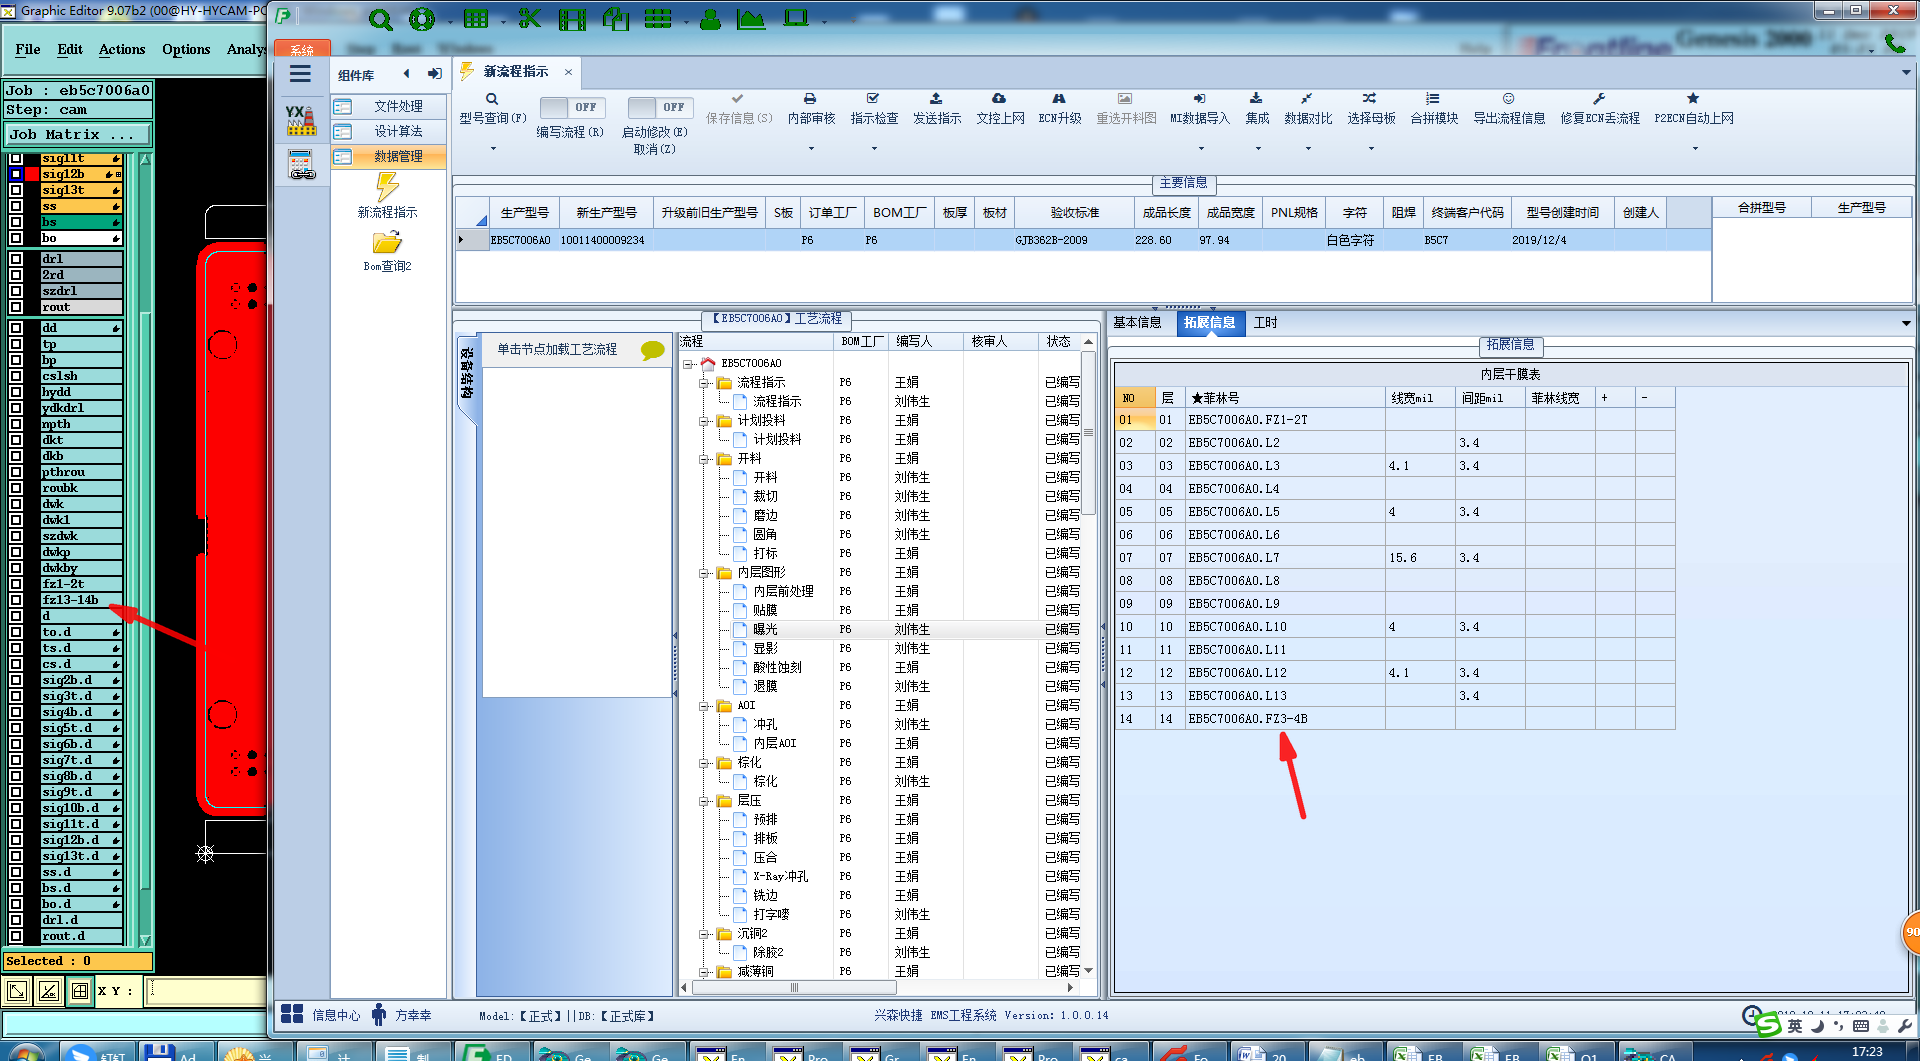Click the P2ECN自动上网 star icon
Image resolution: width=1920 pixels, height=1061 pixels.
point(1693,99)
